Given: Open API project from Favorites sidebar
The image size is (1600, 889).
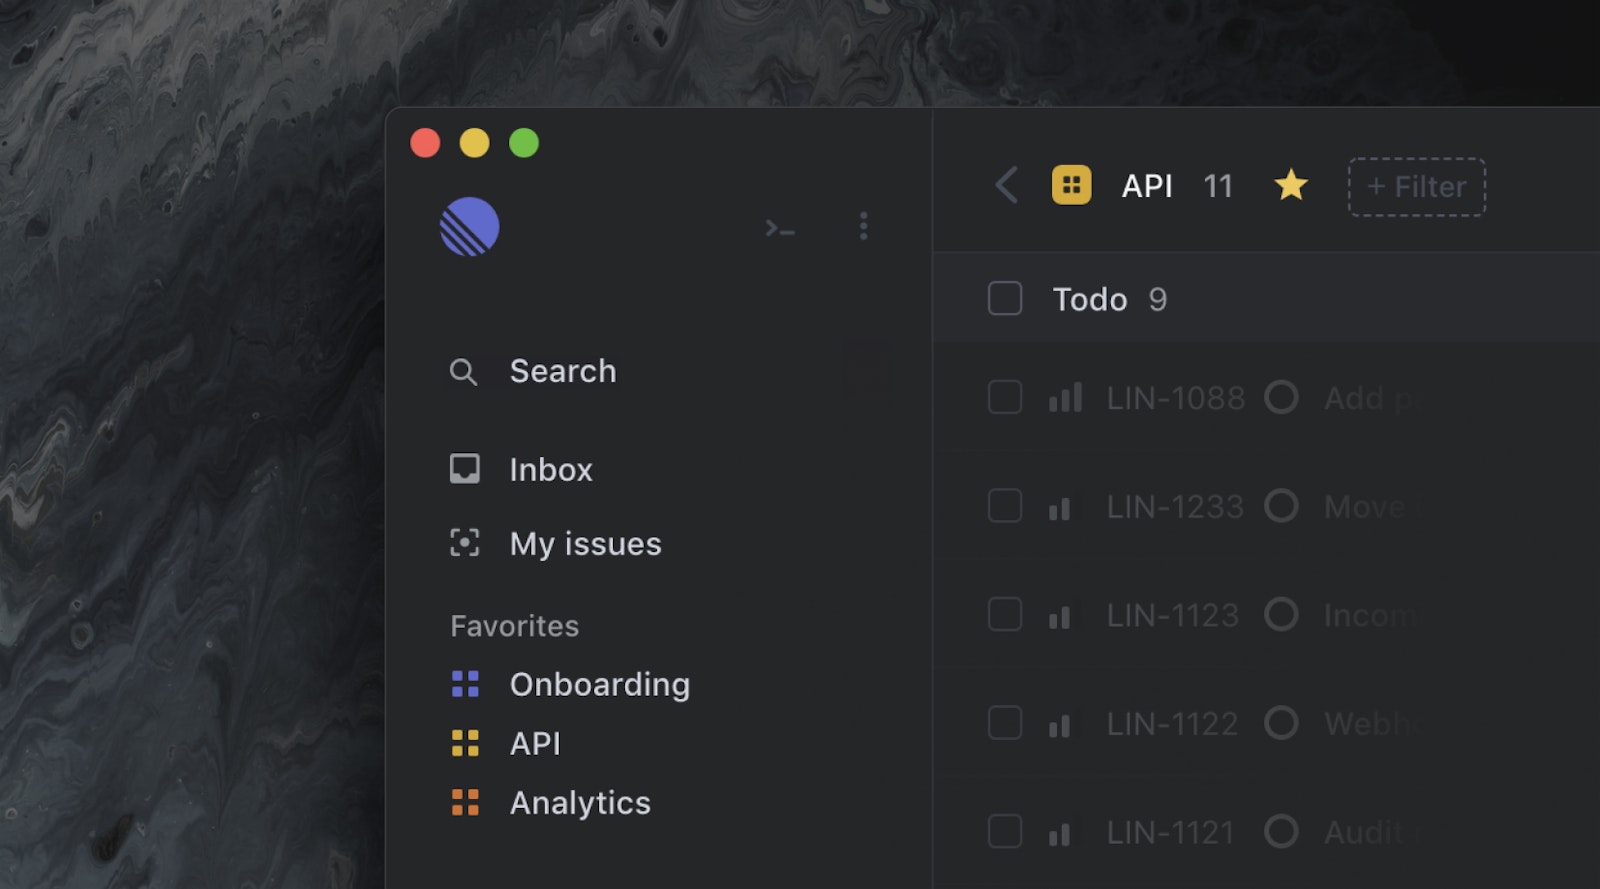Looking at the screenshot, I should coord(534,744).
